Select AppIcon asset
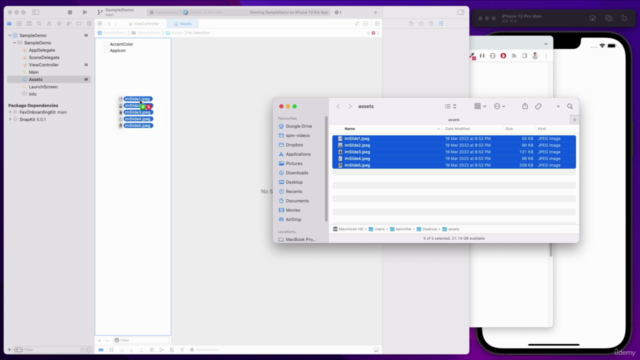The height and width of the screenshot is (360, 640). coord(118,51)
